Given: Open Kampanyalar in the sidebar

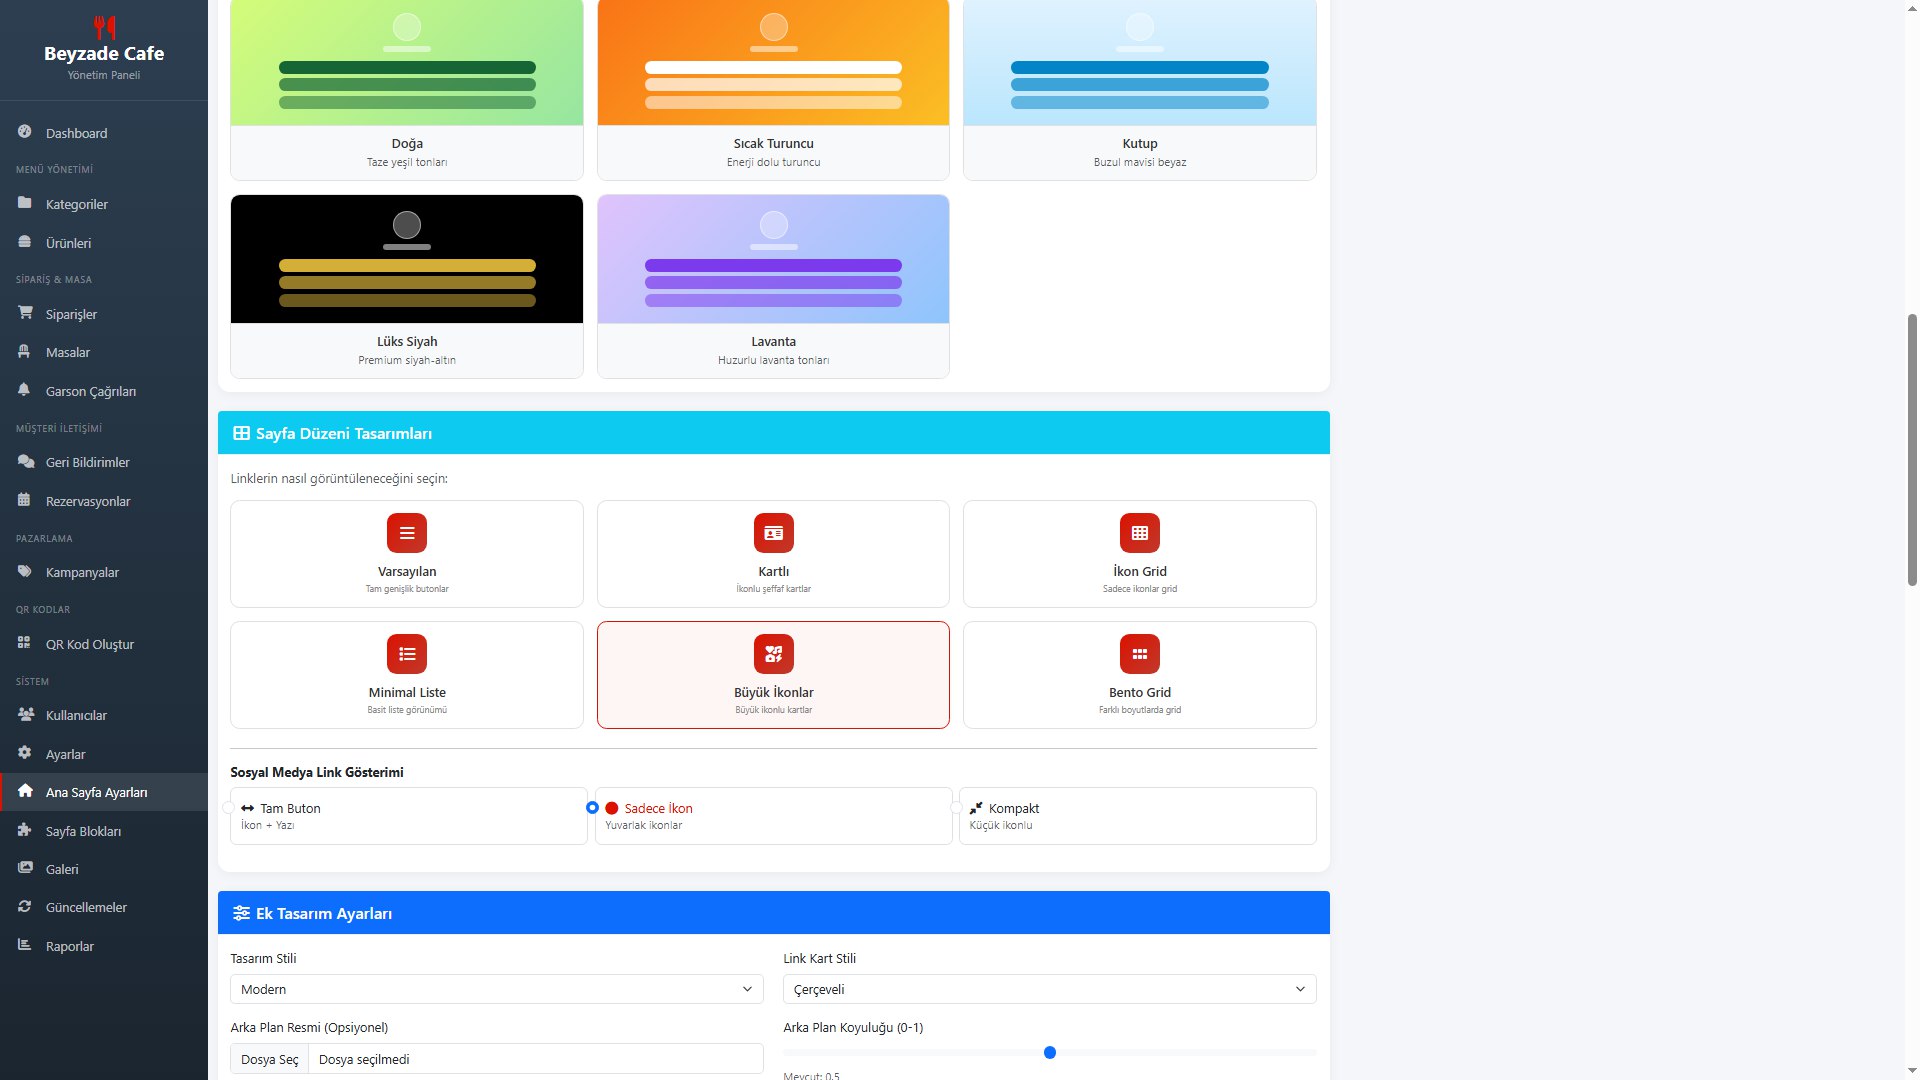Looking at the screenshot, I should pyautogui.click(x=82, y=572).
